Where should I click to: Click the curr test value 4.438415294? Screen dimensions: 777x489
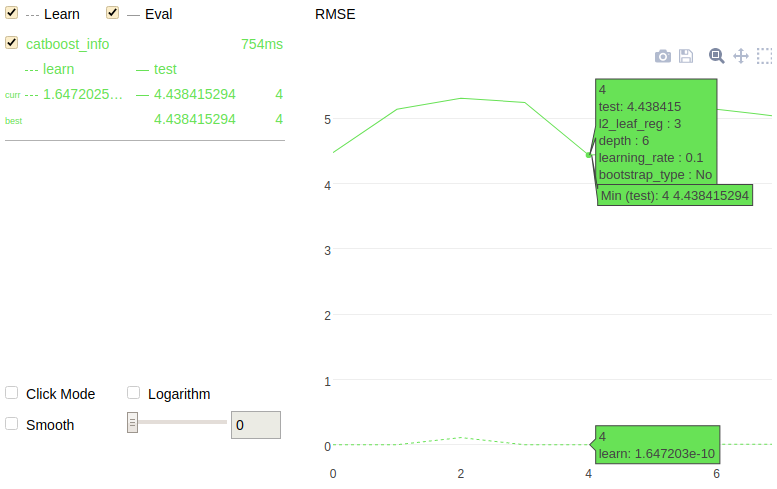point(194,94)
